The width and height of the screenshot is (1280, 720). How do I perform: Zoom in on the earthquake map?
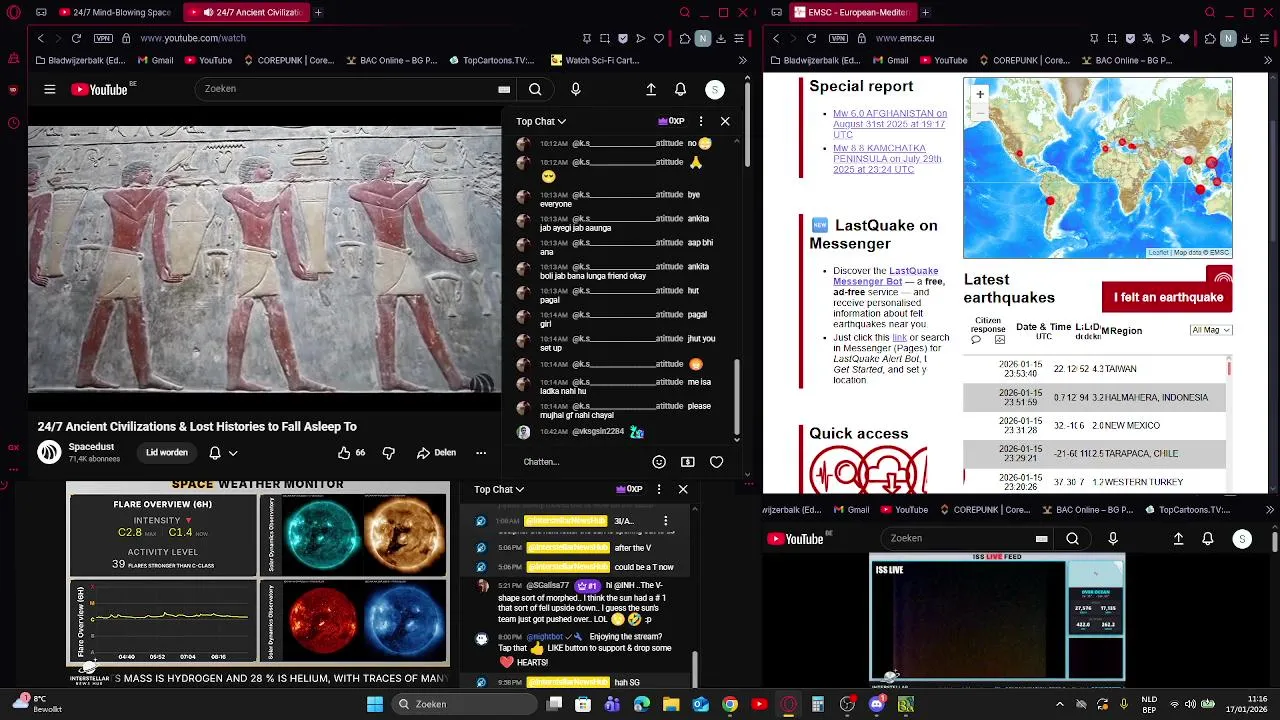coord(980,94)
